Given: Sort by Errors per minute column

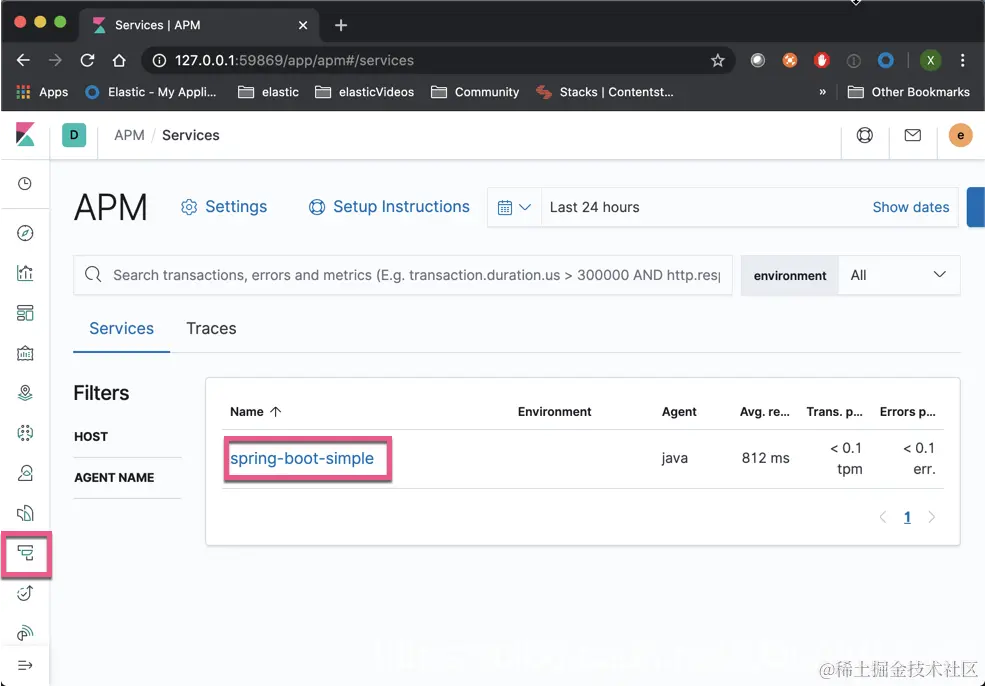Looking at the screenshot, I should click(x=908, y=411).
